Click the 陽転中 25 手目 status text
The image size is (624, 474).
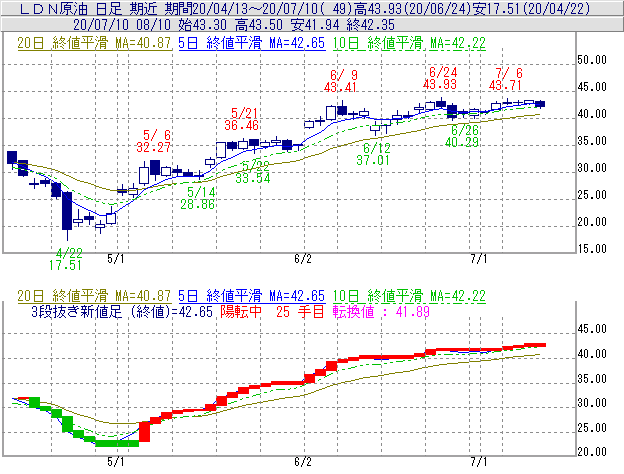tap(273, 311)
